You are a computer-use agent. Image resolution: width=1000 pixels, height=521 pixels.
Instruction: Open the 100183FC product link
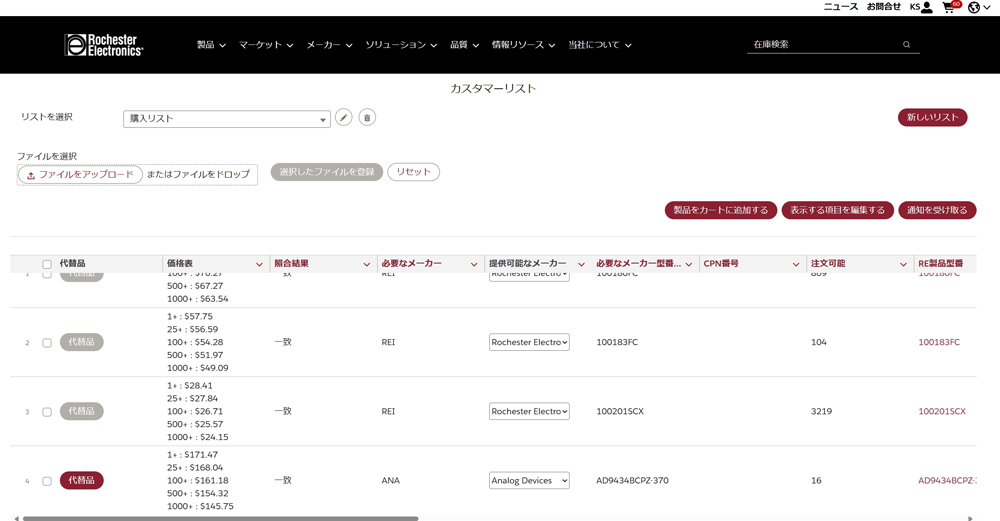[x=939, y=342]
